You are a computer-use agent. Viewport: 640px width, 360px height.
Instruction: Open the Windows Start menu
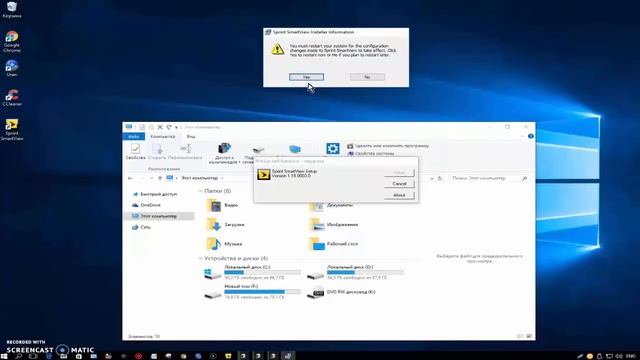point(4,356)
